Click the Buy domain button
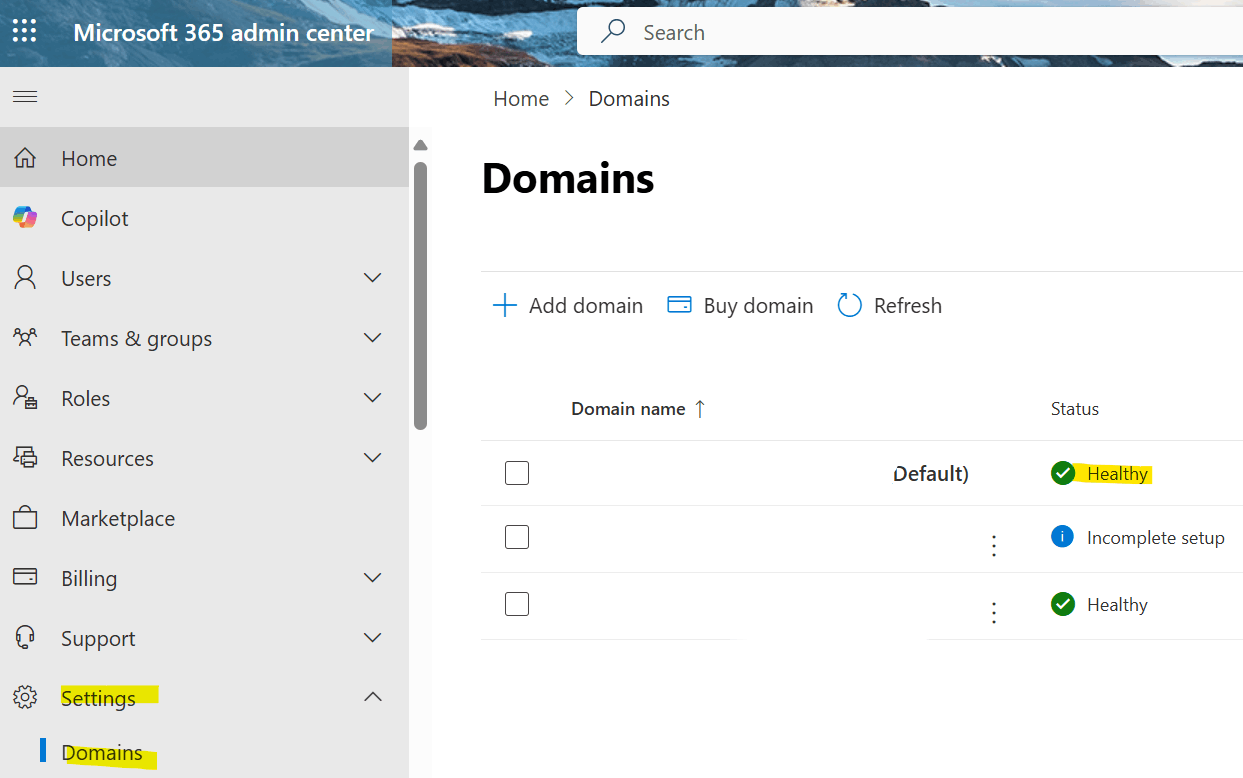This screenshot has height=778, width=1243. (740, 305)
